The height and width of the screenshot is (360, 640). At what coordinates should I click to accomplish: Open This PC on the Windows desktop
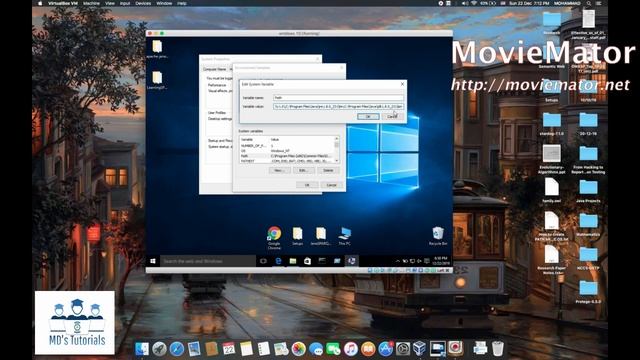[344, 236]
